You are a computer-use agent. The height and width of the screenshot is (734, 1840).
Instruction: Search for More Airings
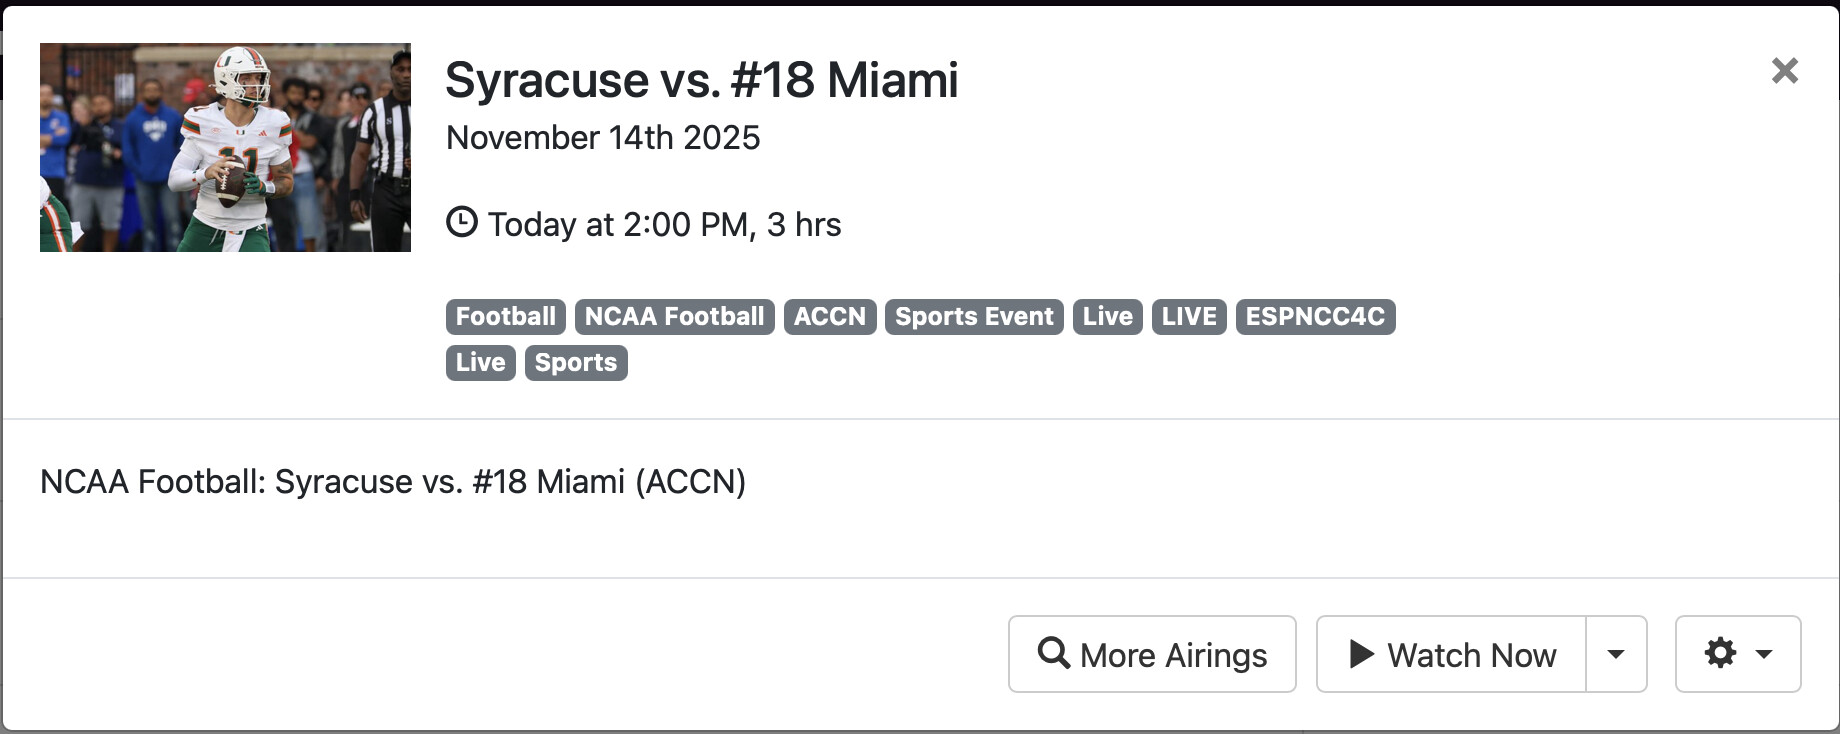point(1152,654)
